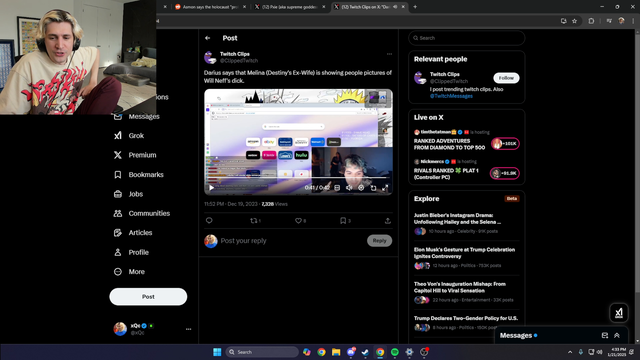Screen dimensions: 640x360
Task: Switch to the Asmon holocaust browser tab
Action: click(210, 7)
